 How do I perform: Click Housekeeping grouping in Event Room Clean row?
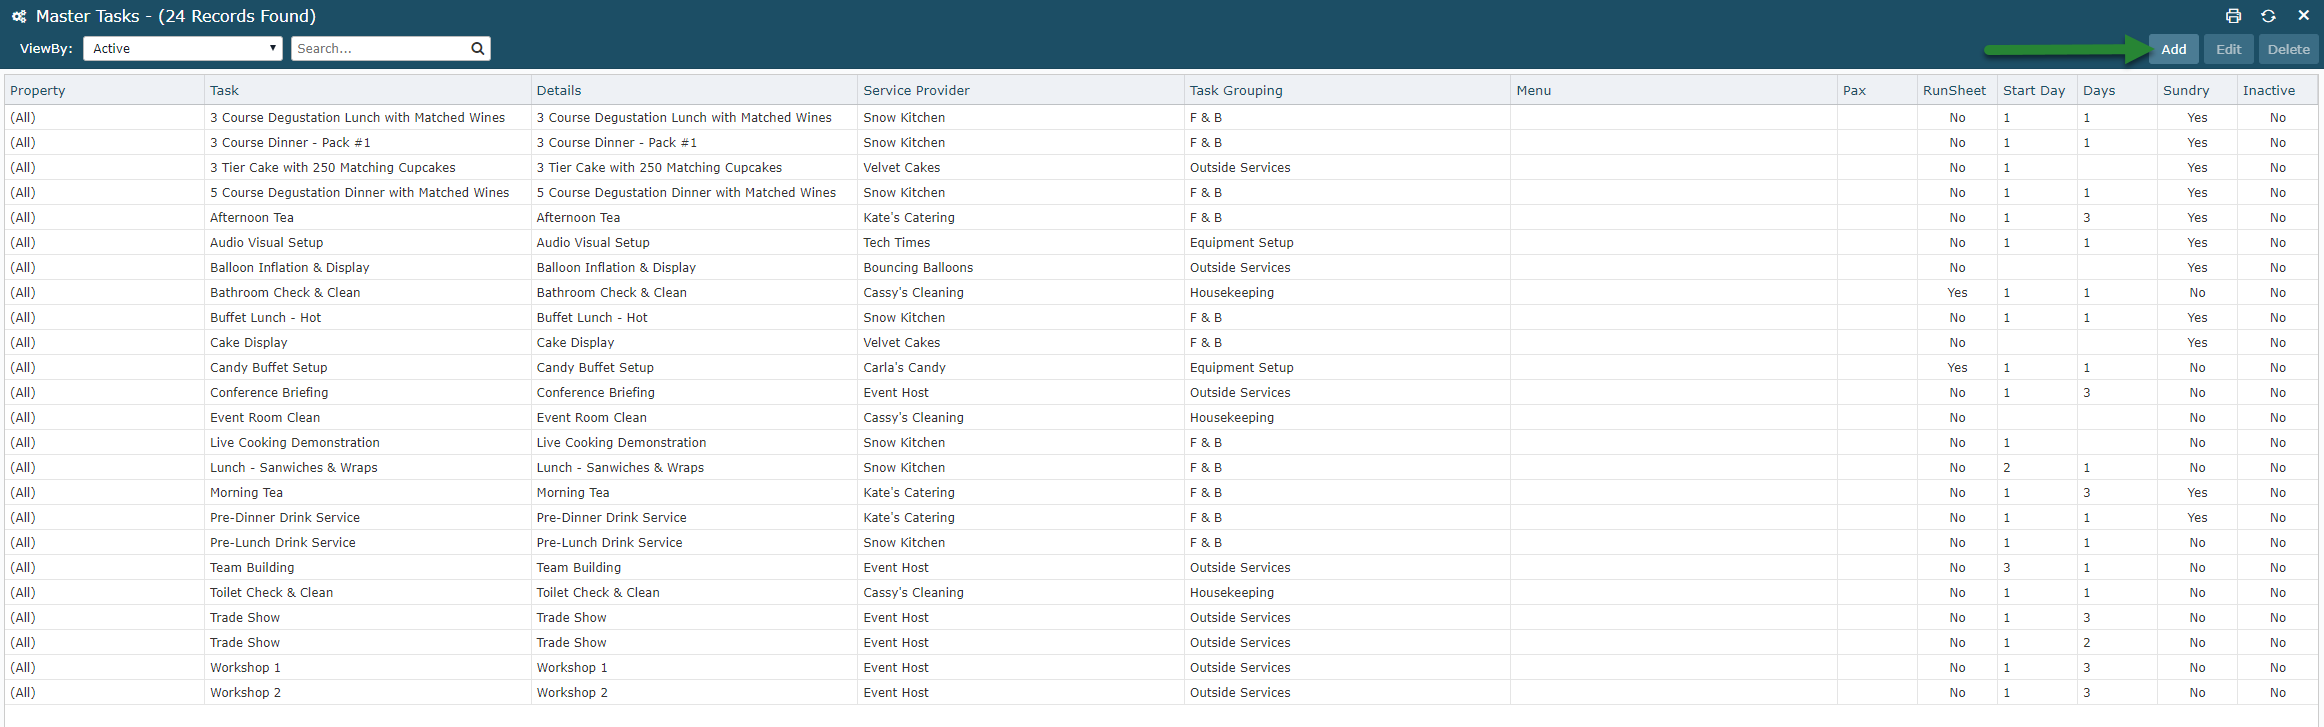coord(1231,417)
